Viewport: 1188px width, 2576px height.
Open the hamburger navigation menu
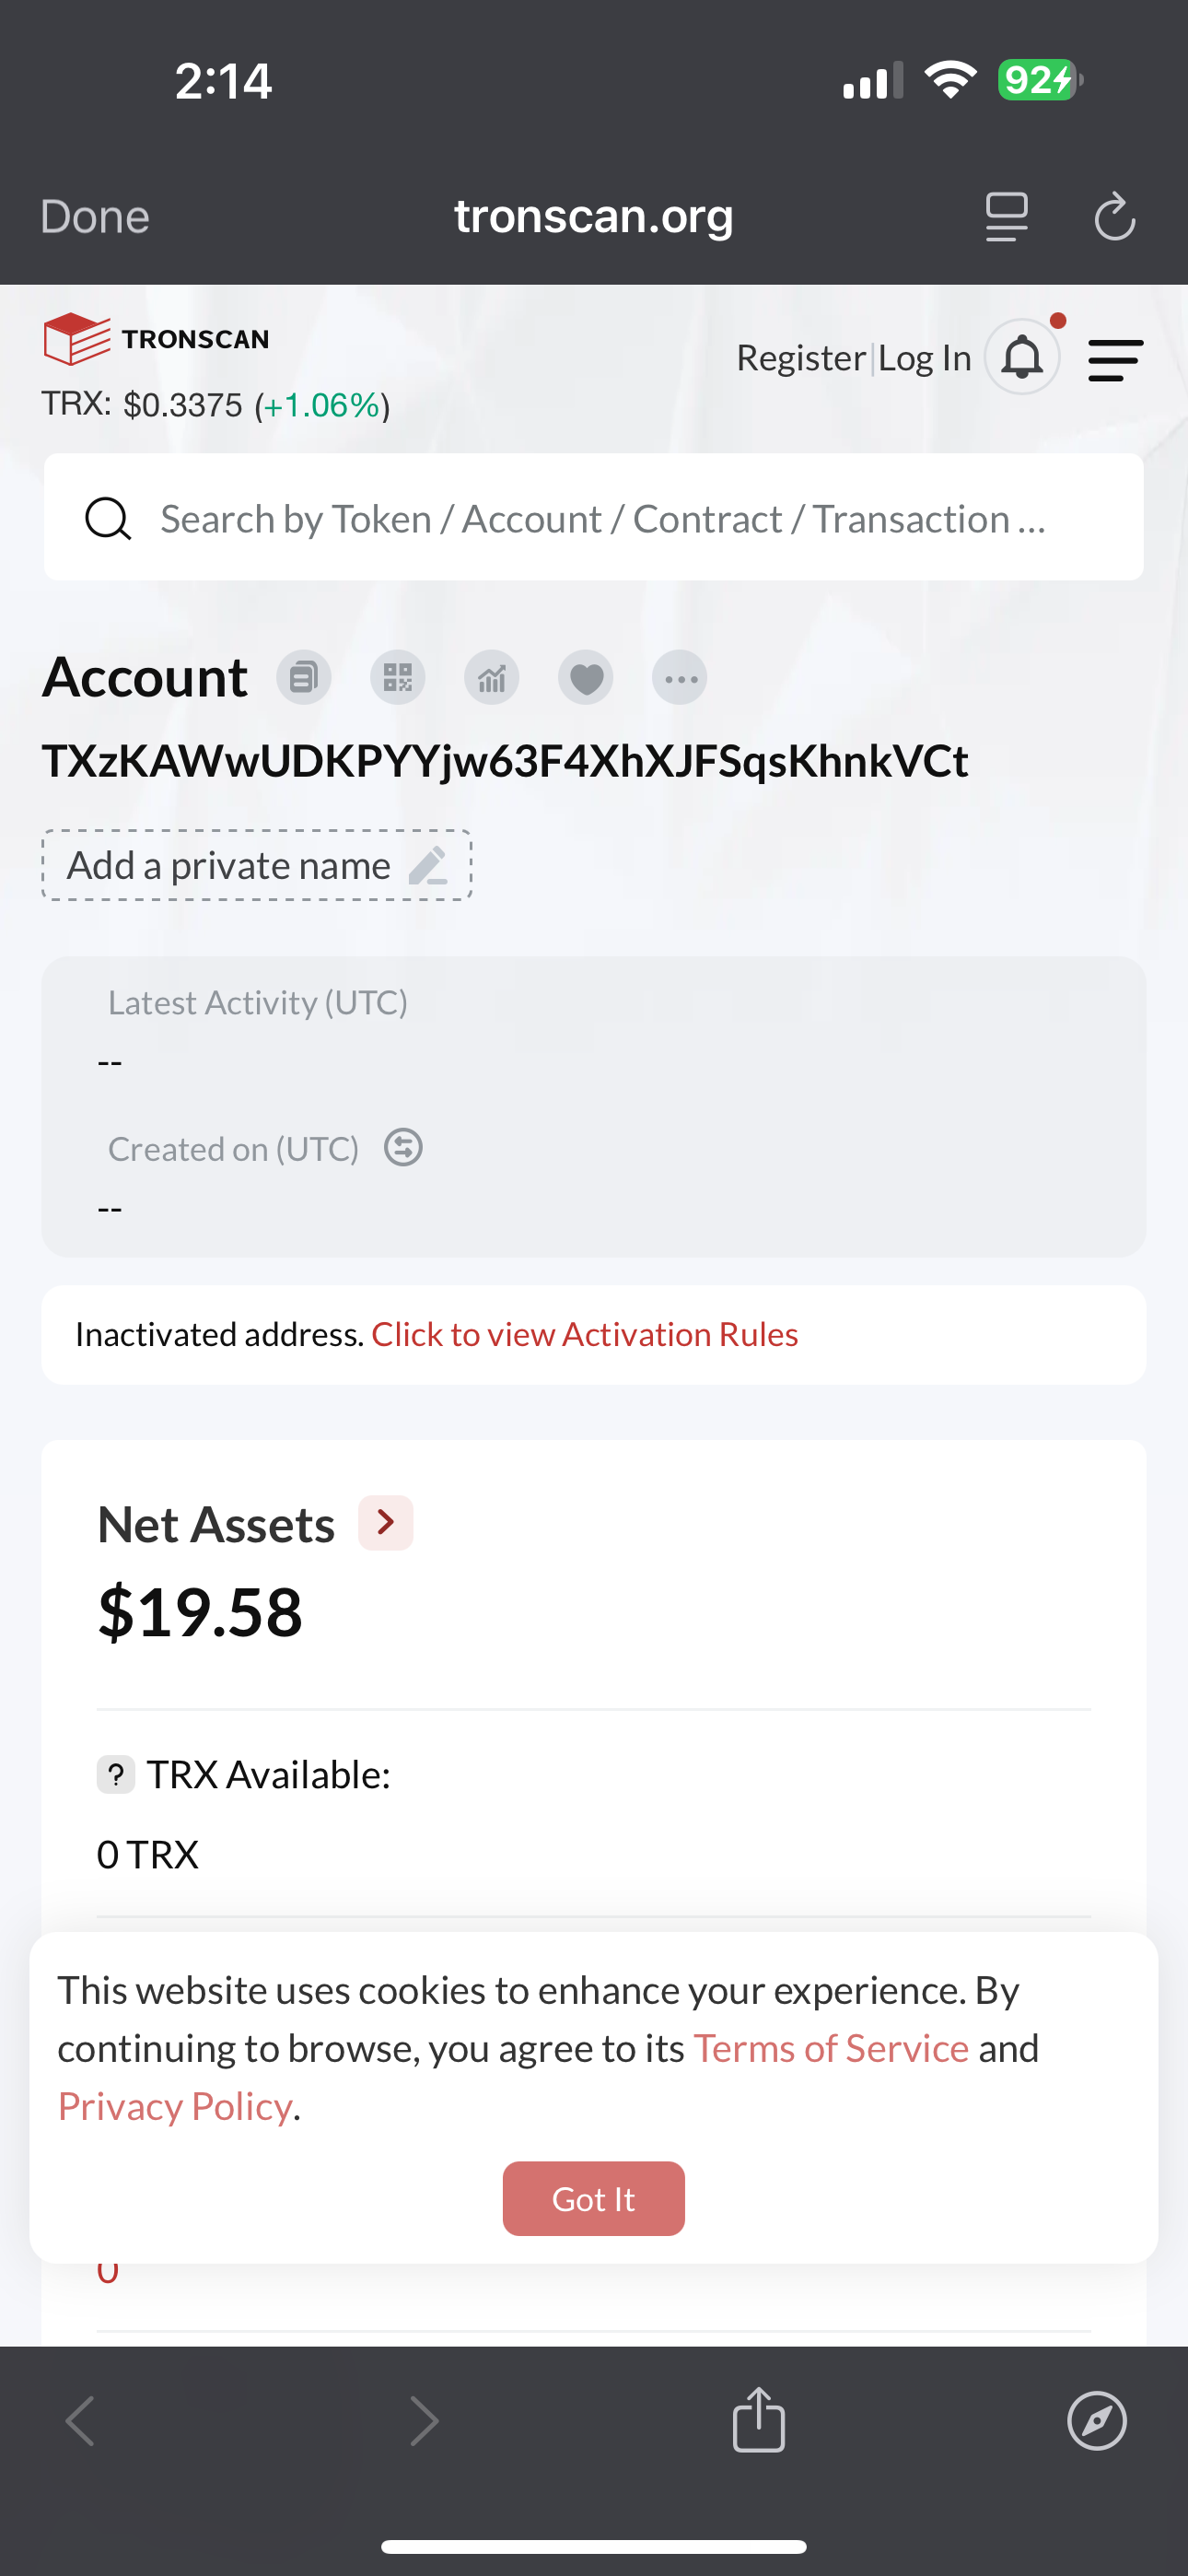[x=1115, y=360]
